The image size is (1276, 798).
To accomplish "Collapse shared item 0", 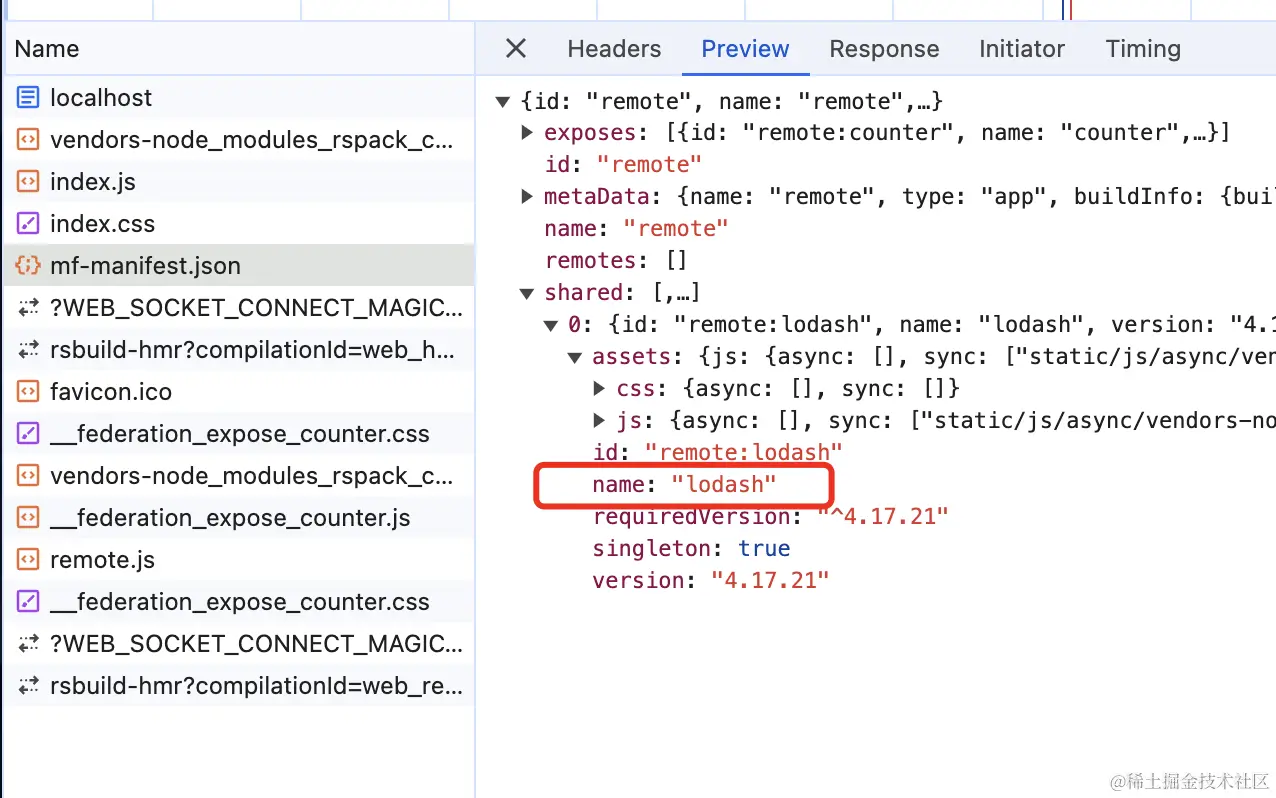I will pyautogui.click(x=551, y=325).
